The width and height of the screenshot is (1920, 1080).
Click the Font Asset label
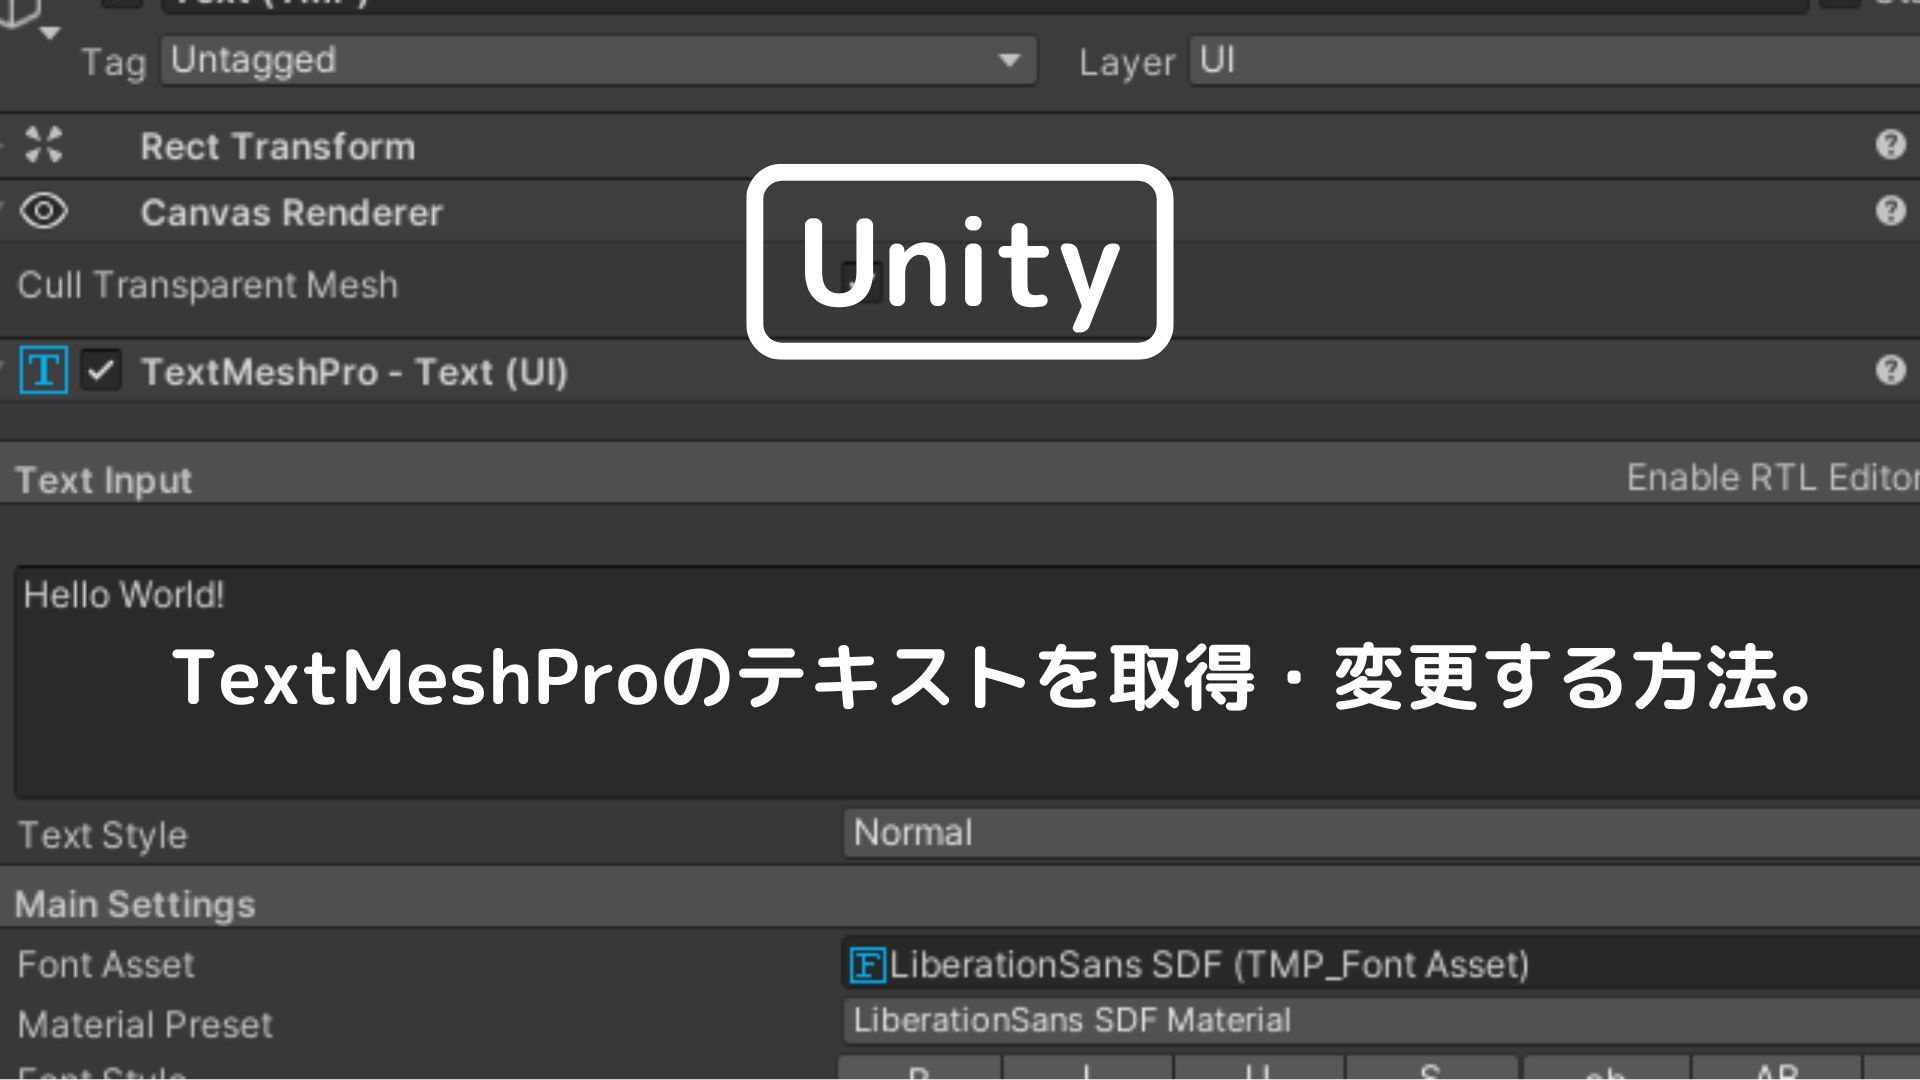coord(106,964)
